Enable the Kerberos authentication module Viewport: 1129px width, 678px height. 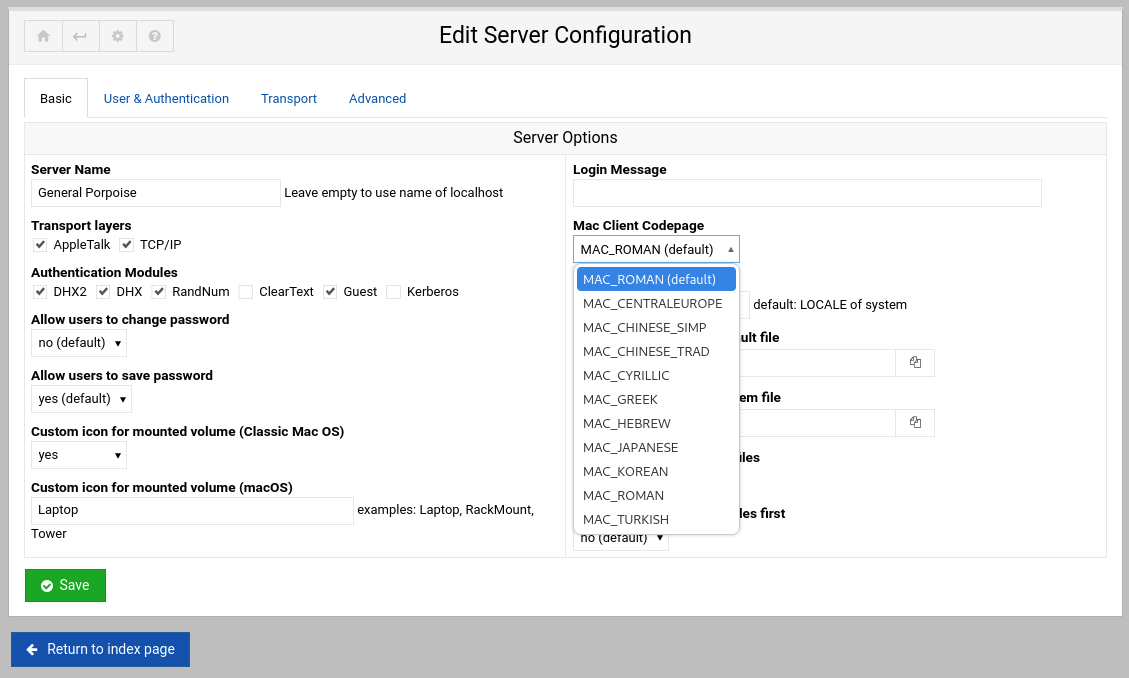click(x=394, y=291)
